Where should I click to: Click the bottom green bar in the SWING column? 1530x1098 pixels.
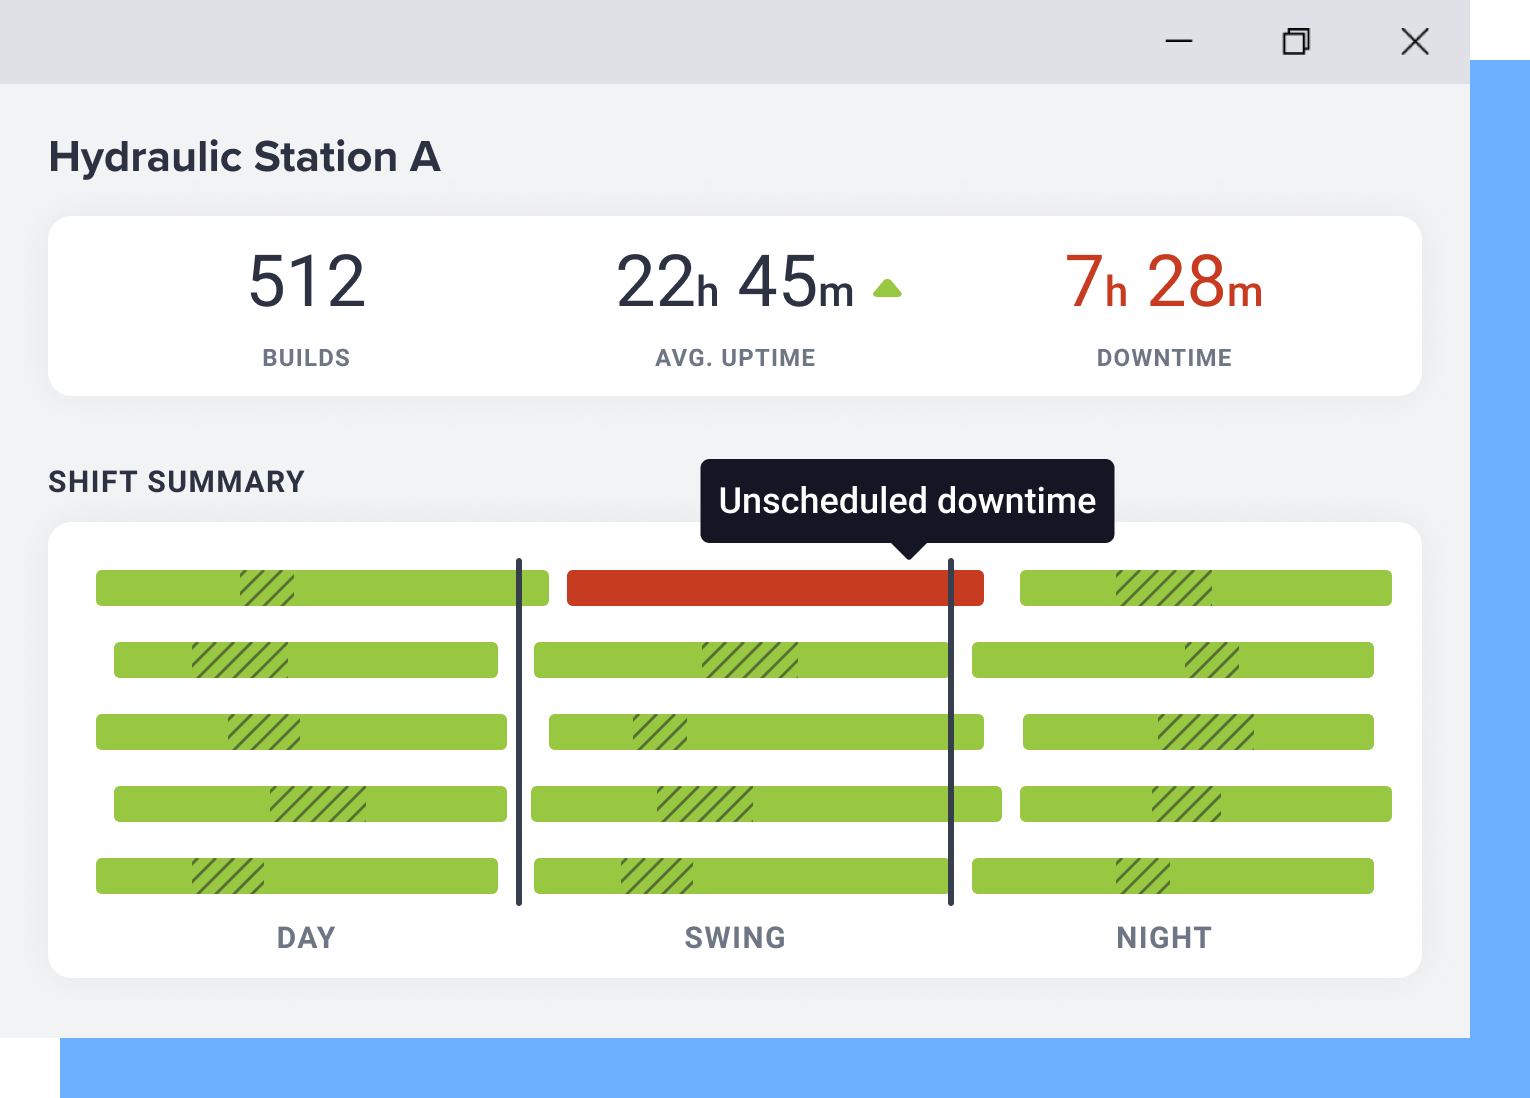click(x=742, y=876)
